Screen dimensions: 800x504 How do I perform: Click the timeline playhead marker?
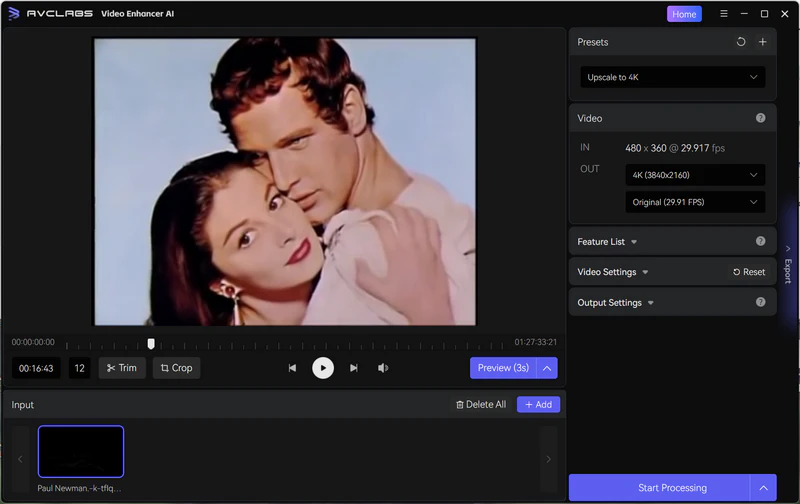tap(151, 343)
